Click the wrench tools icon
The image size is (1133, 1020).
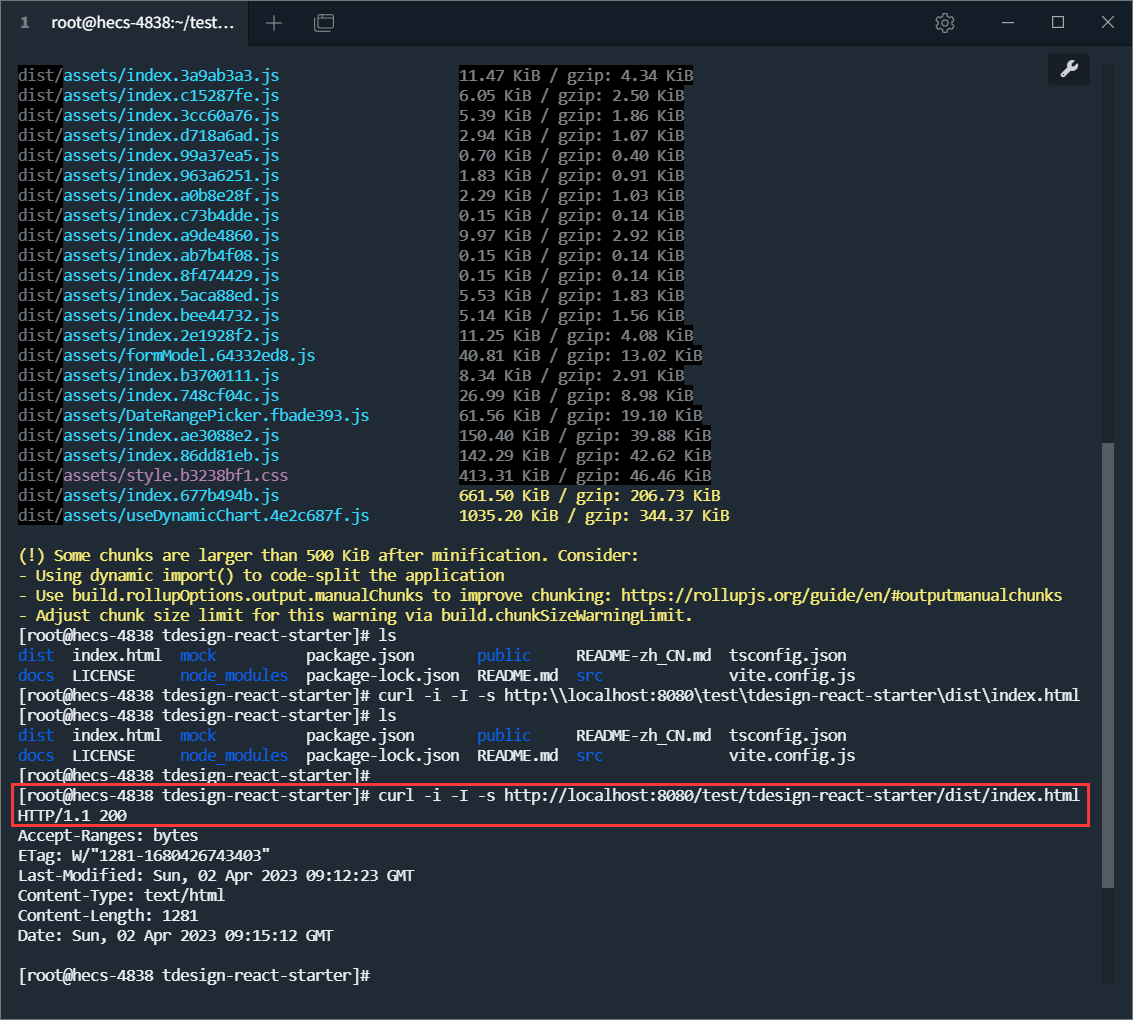coord(1069,69)
